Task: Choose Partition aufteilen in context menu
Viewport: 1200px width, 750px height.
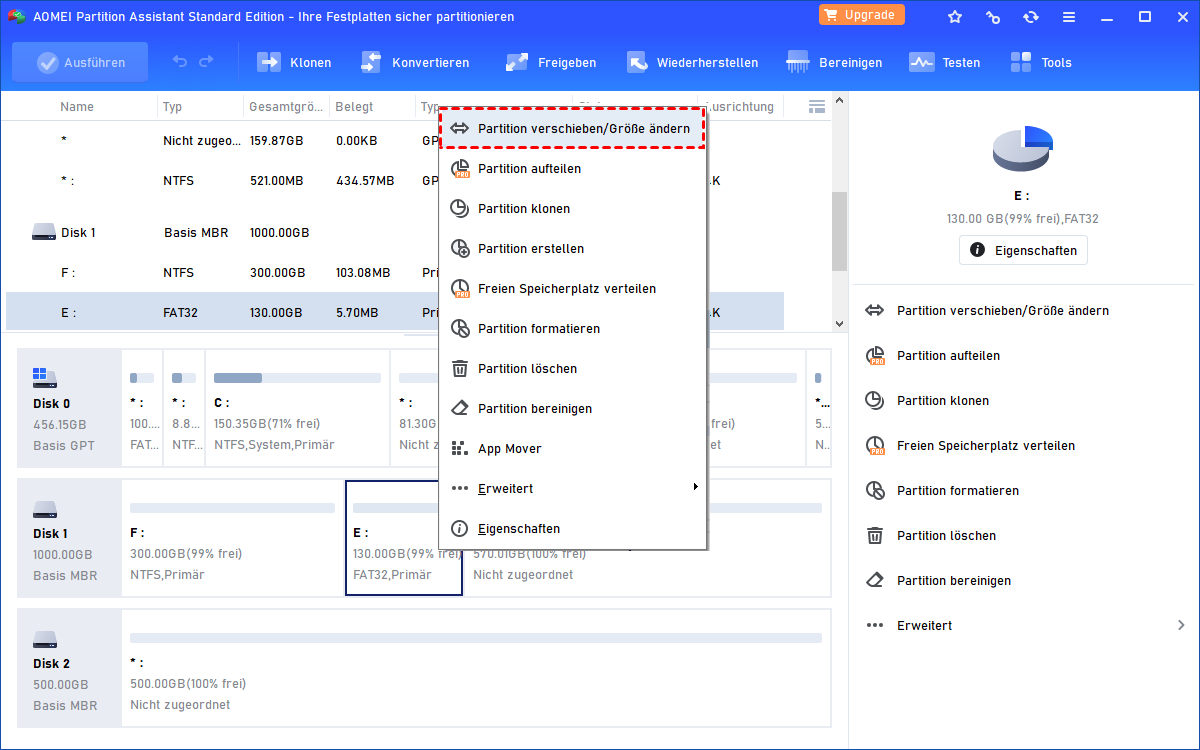Action: [573, 169]
